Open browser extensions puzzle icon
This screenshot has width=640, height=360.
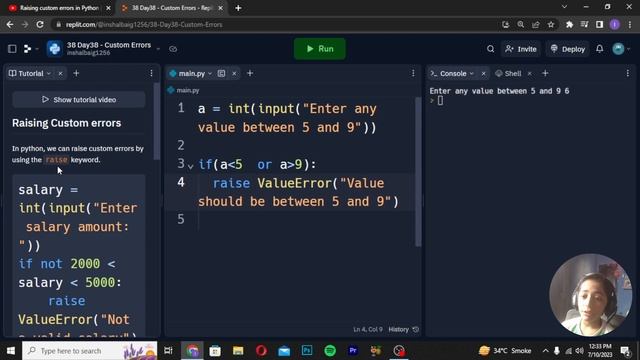[569, 24]
